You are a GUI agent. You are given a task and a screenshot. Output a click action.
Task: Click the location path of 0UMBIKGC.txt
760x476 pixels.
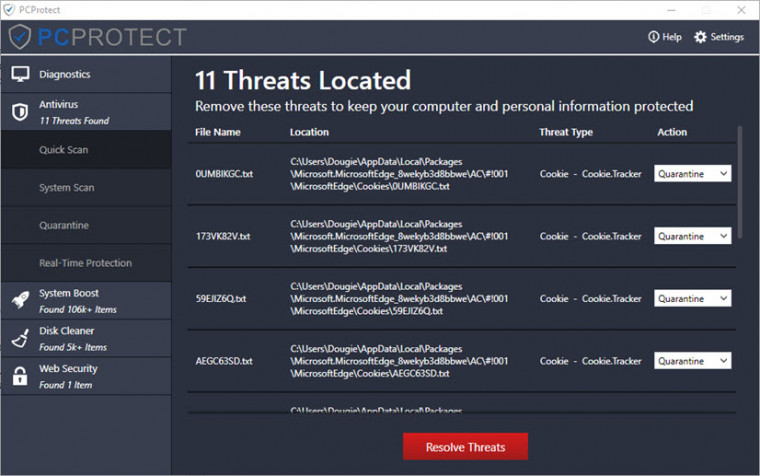[x=399, y=174]
